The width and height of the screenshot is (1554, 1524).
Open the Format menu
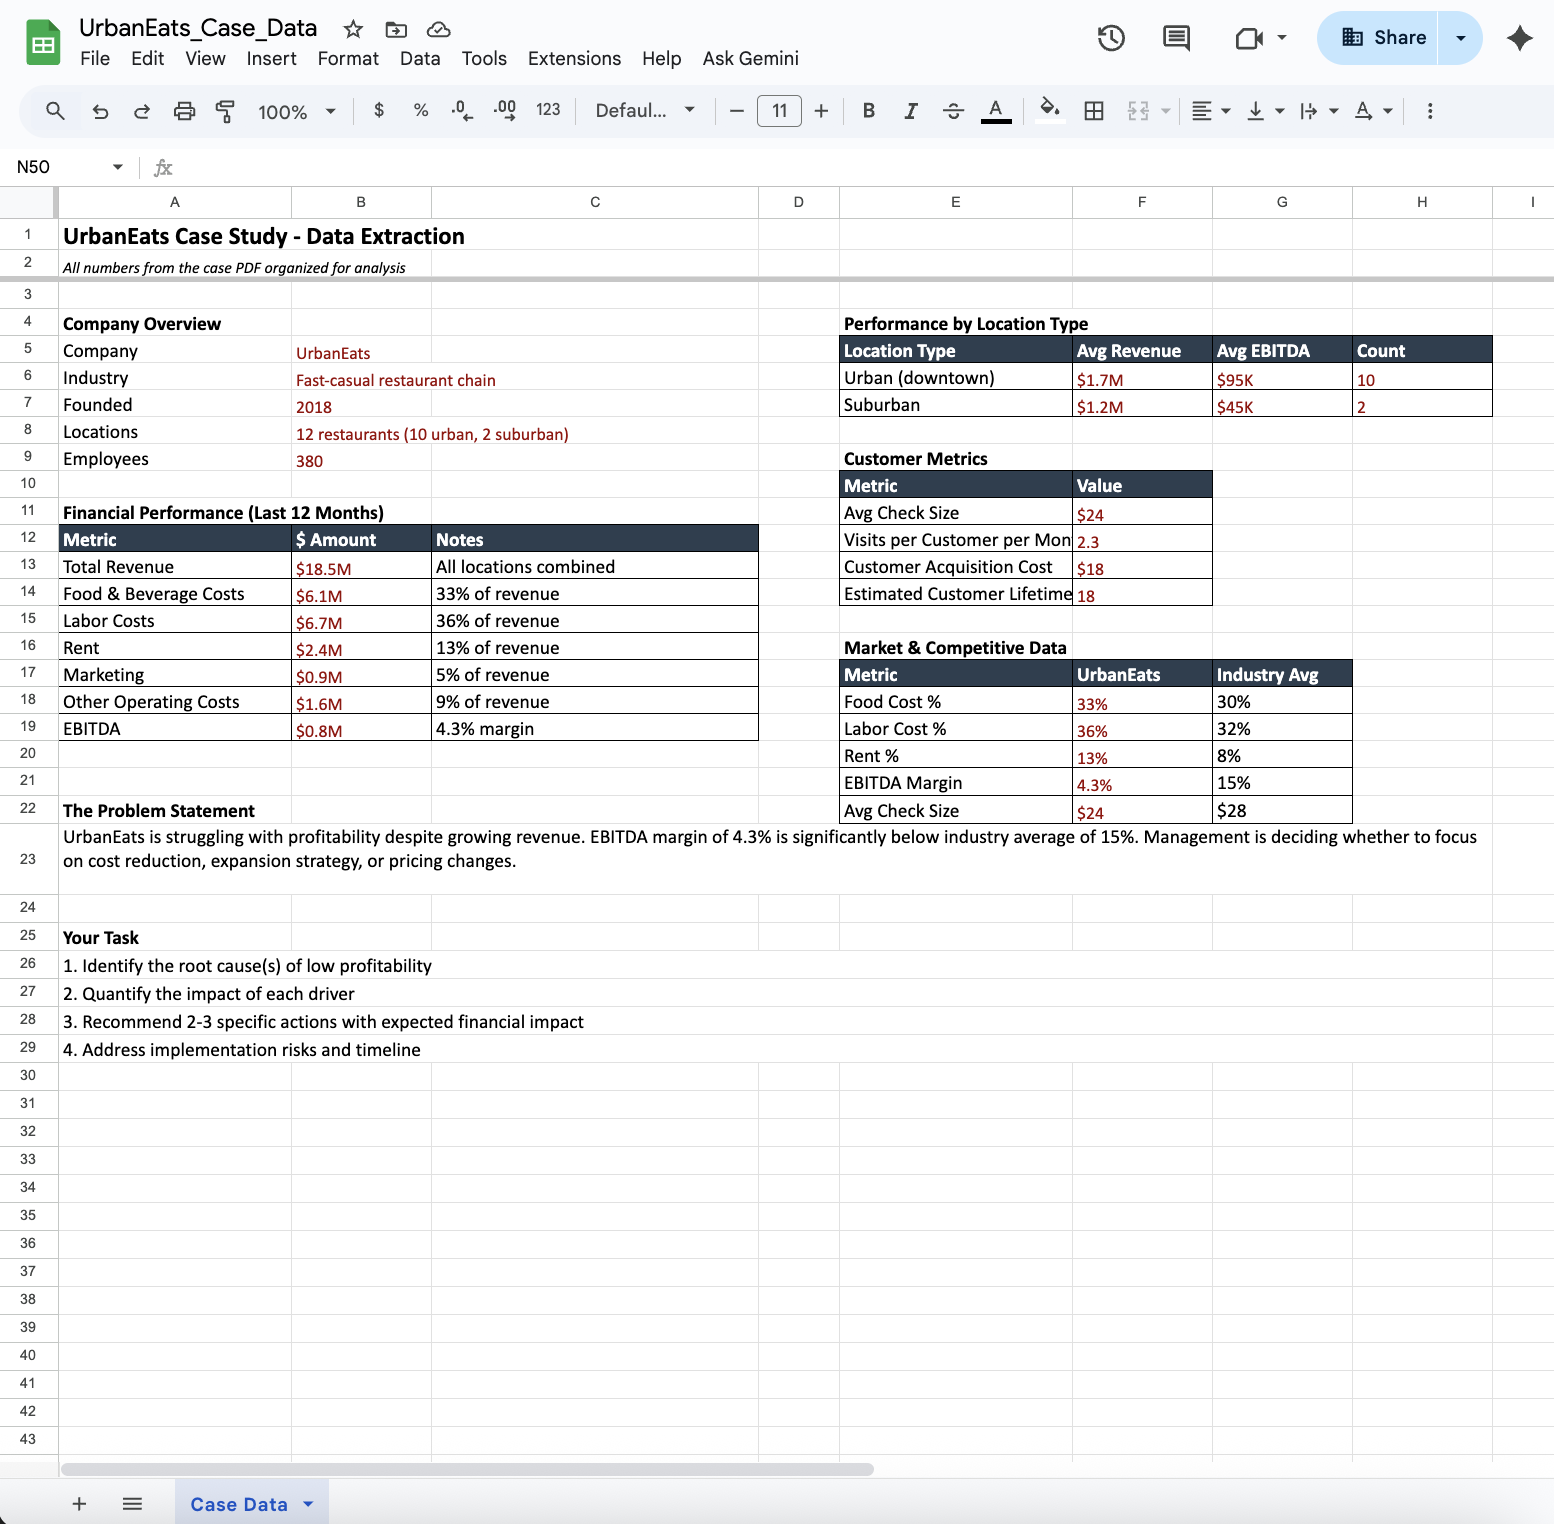pyautogui.click(x=348, y=58)
